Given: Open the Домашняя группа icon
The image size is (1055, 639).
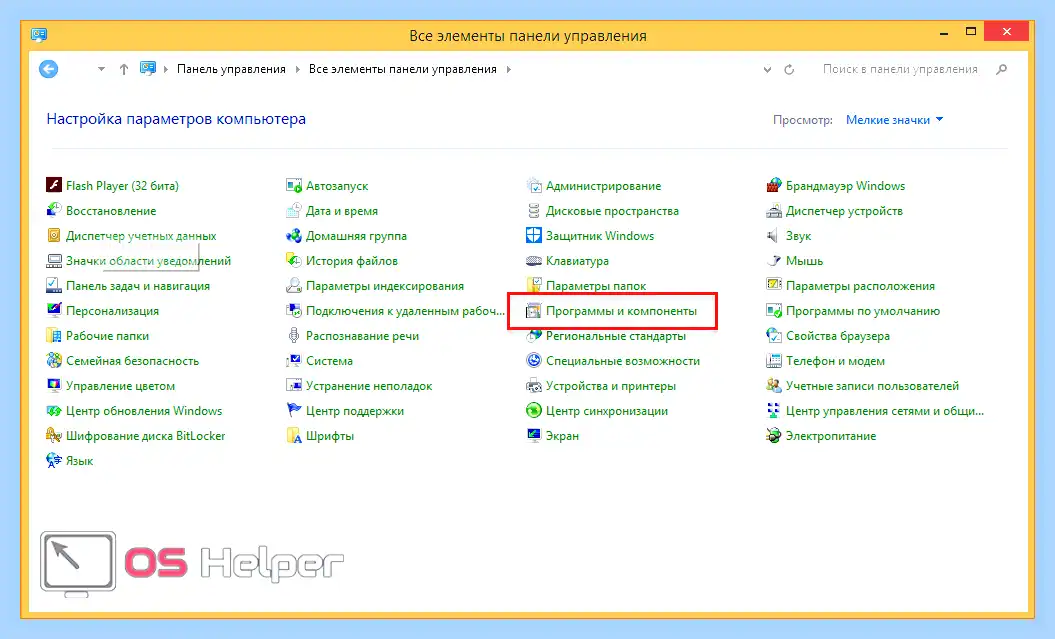Looking at the screenshot, I should (294, 235).
